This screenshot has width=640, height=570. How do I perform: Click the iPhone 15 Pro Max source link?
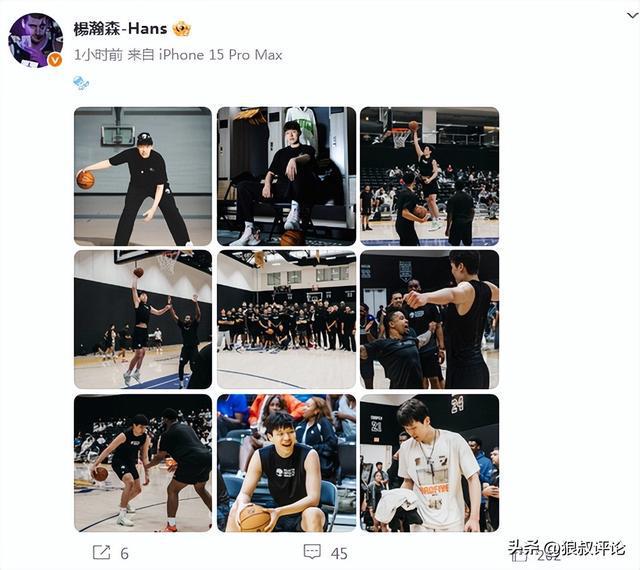(x=220, y=55)
